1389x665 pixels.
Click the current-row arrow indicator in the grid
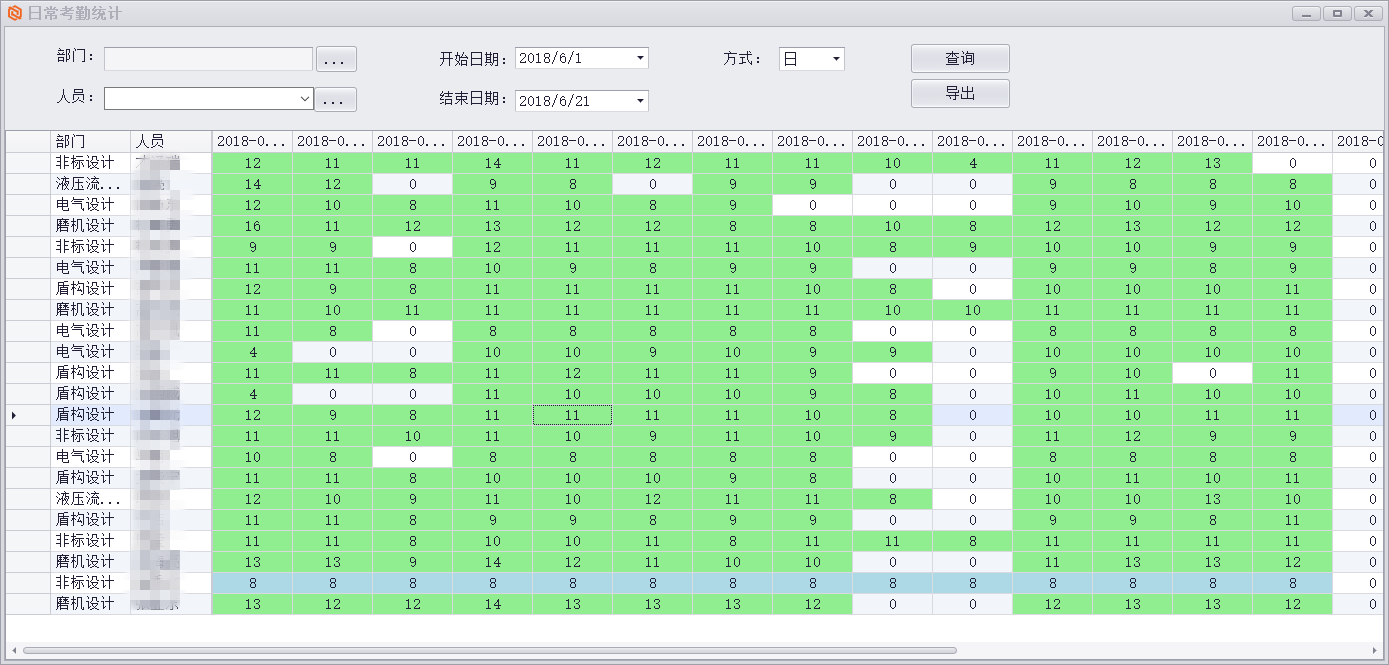pyautogui.click(x=12, y=414)
